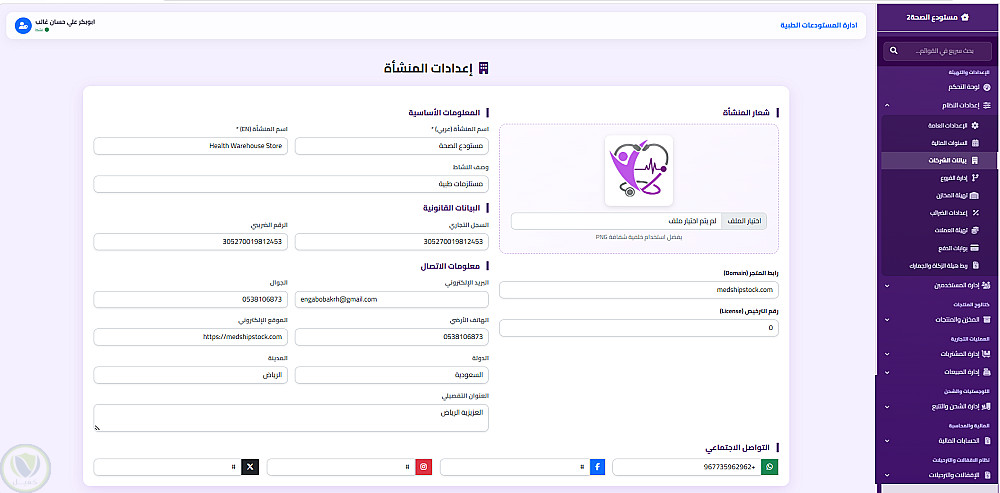This screenshot has height=493, width=1000.
Task: Expand the user management (إدارة المستخدمين) menu
Action: [x=939, y=285]
